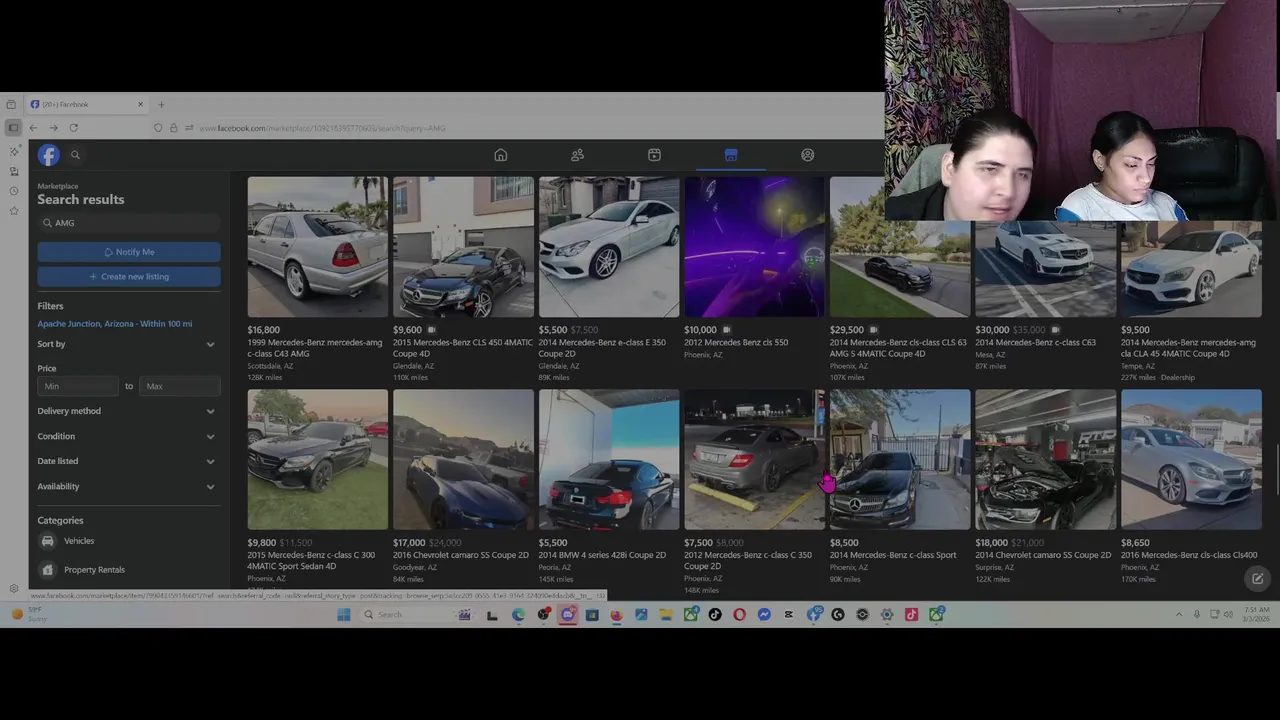
Task: Click the tracking protection shield icon
Action: tap(158, 128)
